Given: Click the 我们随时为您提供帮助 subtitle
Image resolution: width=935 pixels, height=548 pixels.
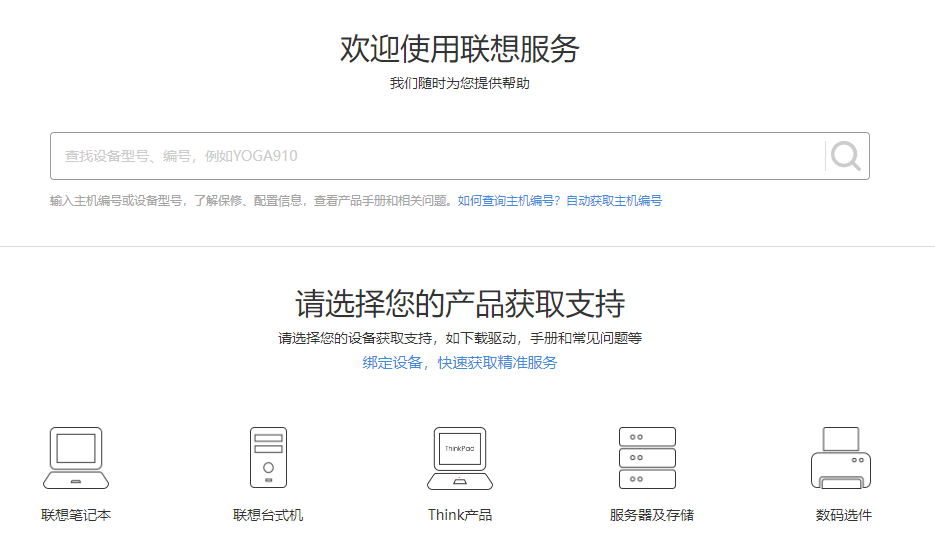Looking at the screenshot, I should click(x=460, y=84).
